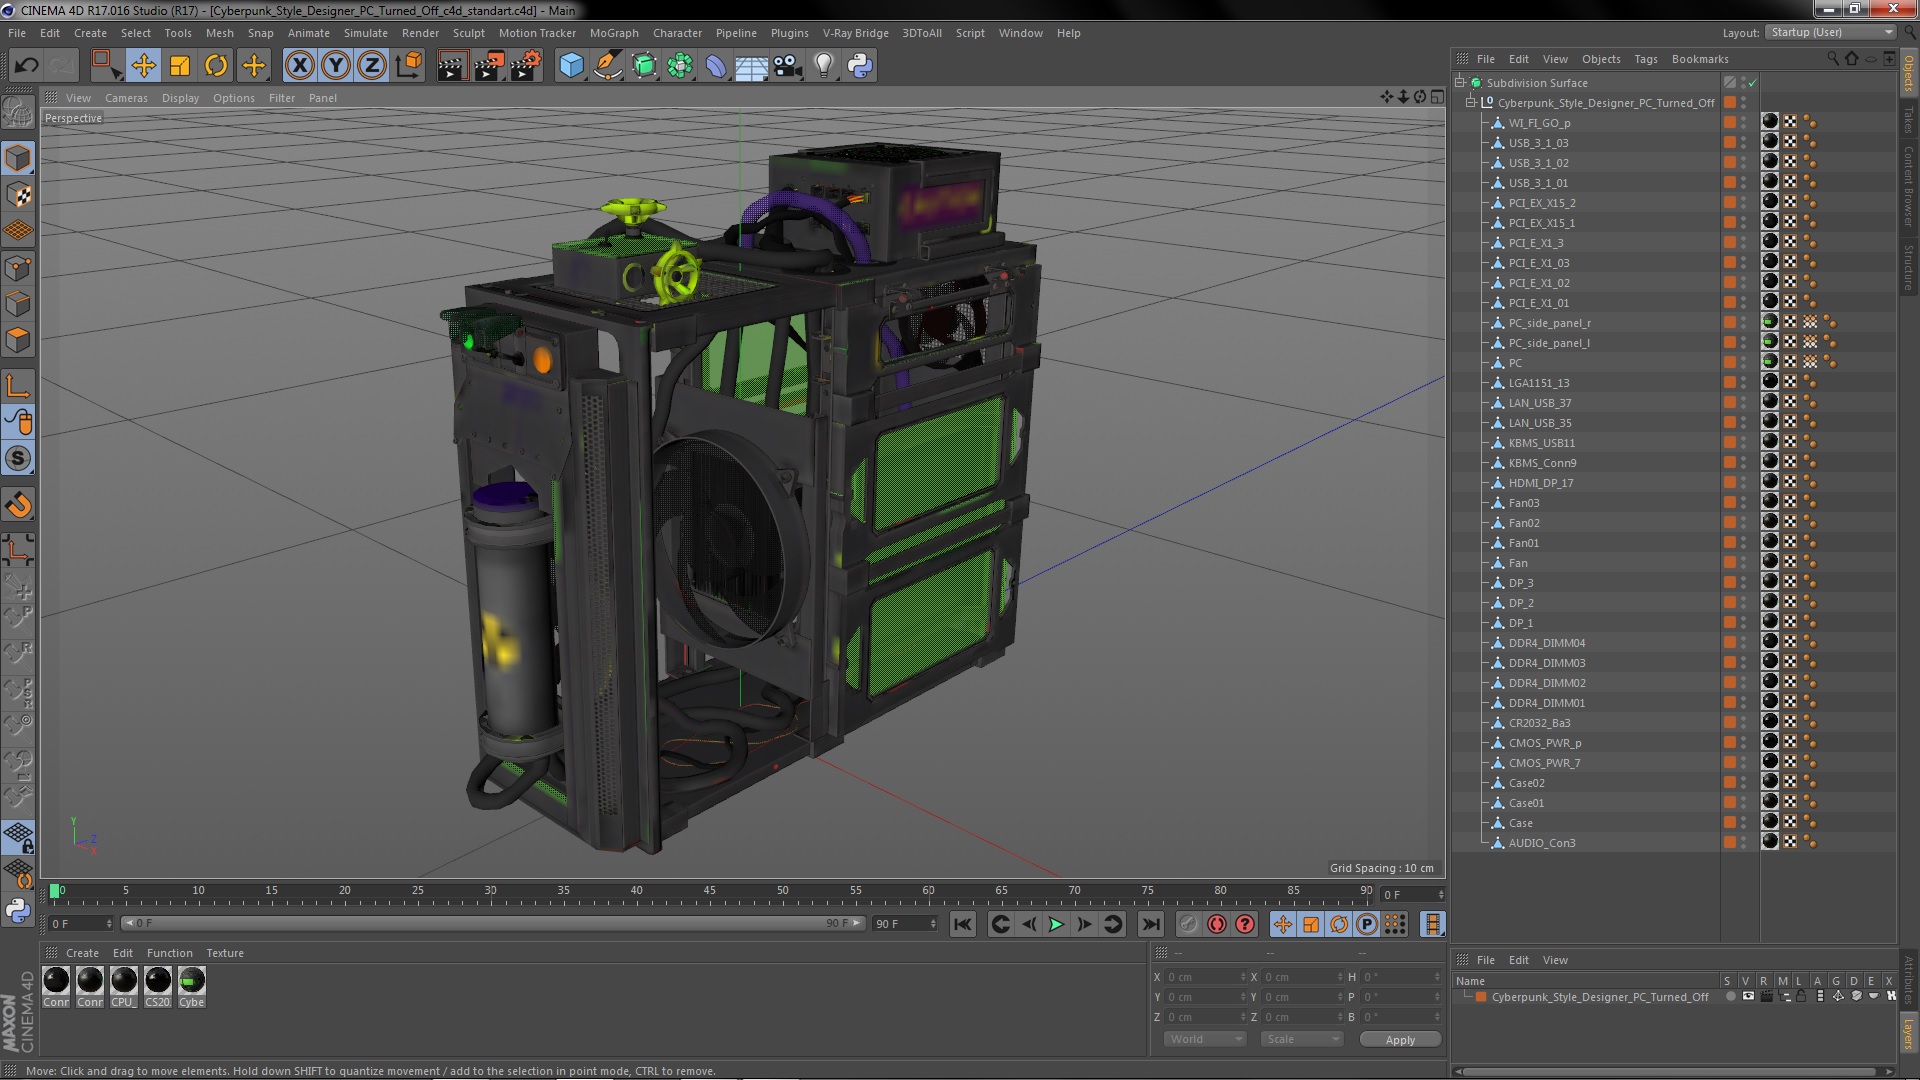Open the Python script icon in toolbar
The width and height of the screenshot is (1920, 1080).
860,66
